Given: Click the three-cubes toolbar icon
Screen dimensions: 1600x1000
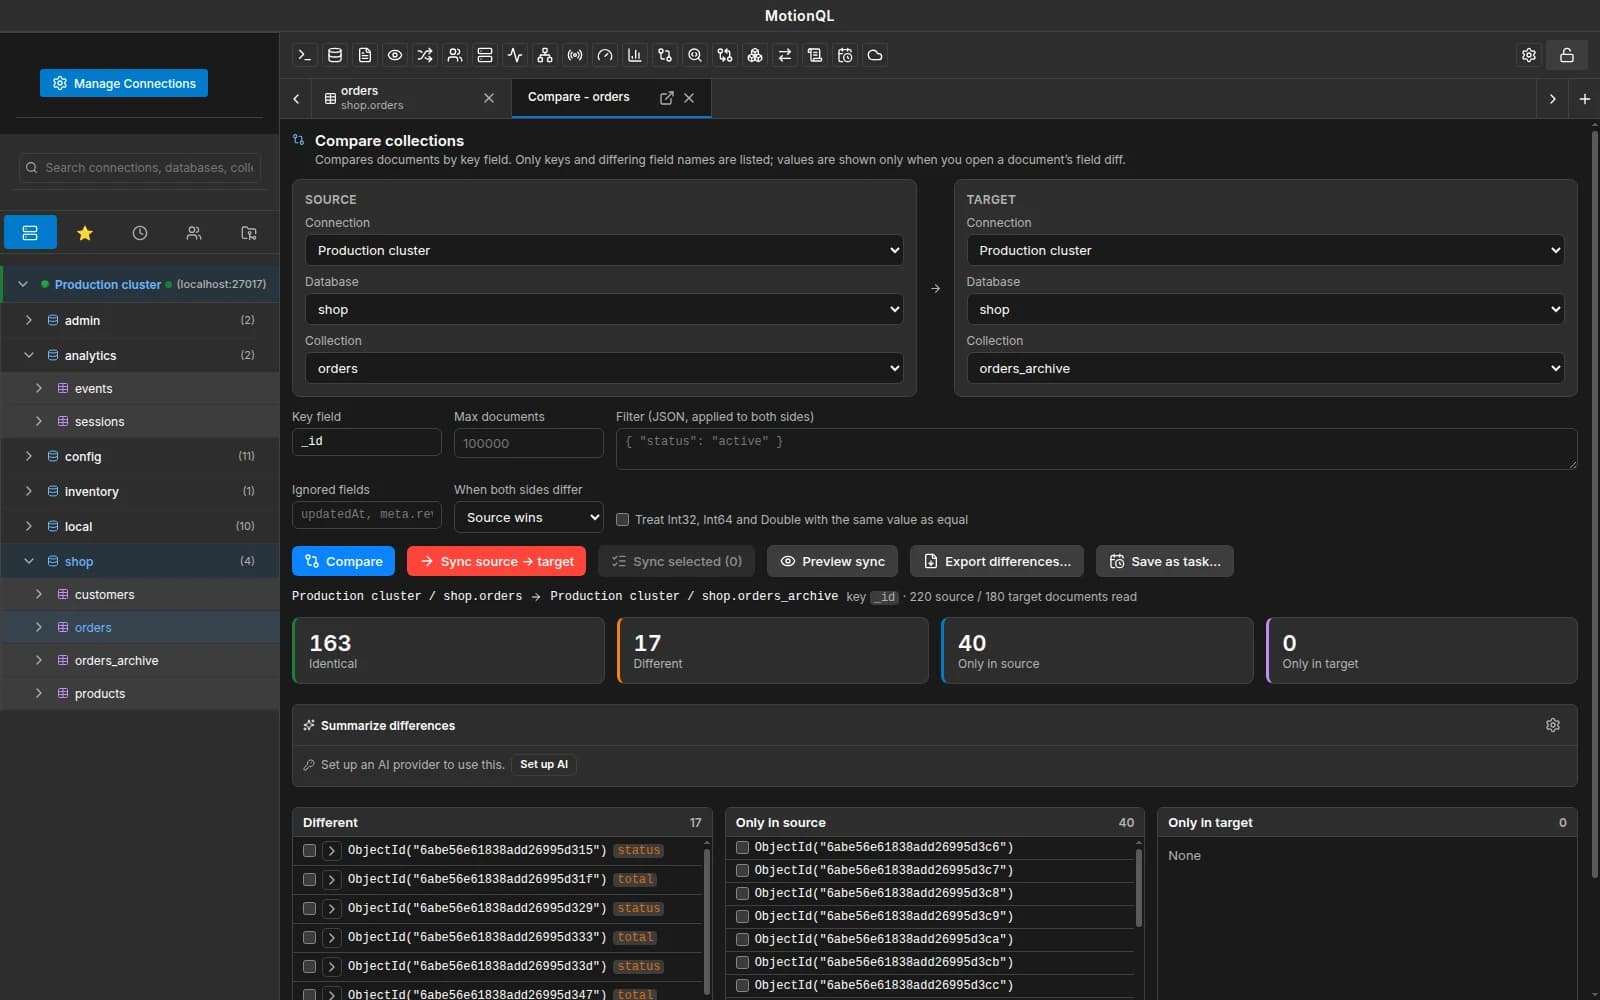Looking at the screenshot, I should click(x=755, y=55).
